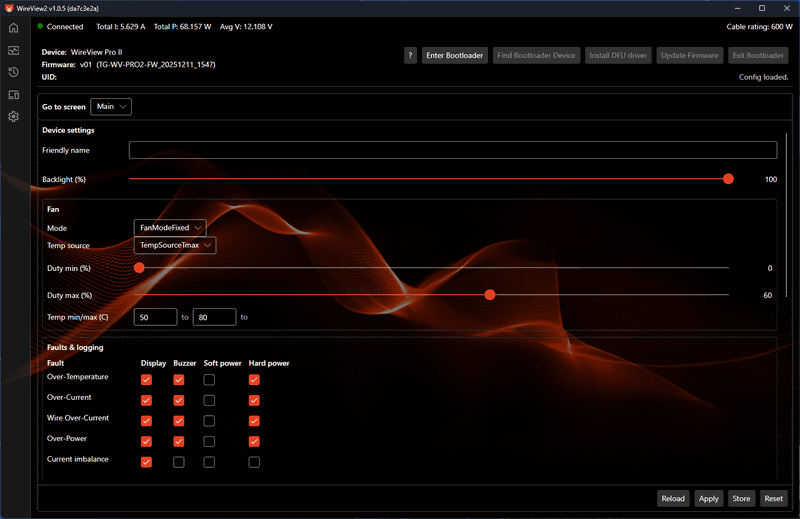
Task: Minimize the WireView2 window
Action: [x=738, y=8]
